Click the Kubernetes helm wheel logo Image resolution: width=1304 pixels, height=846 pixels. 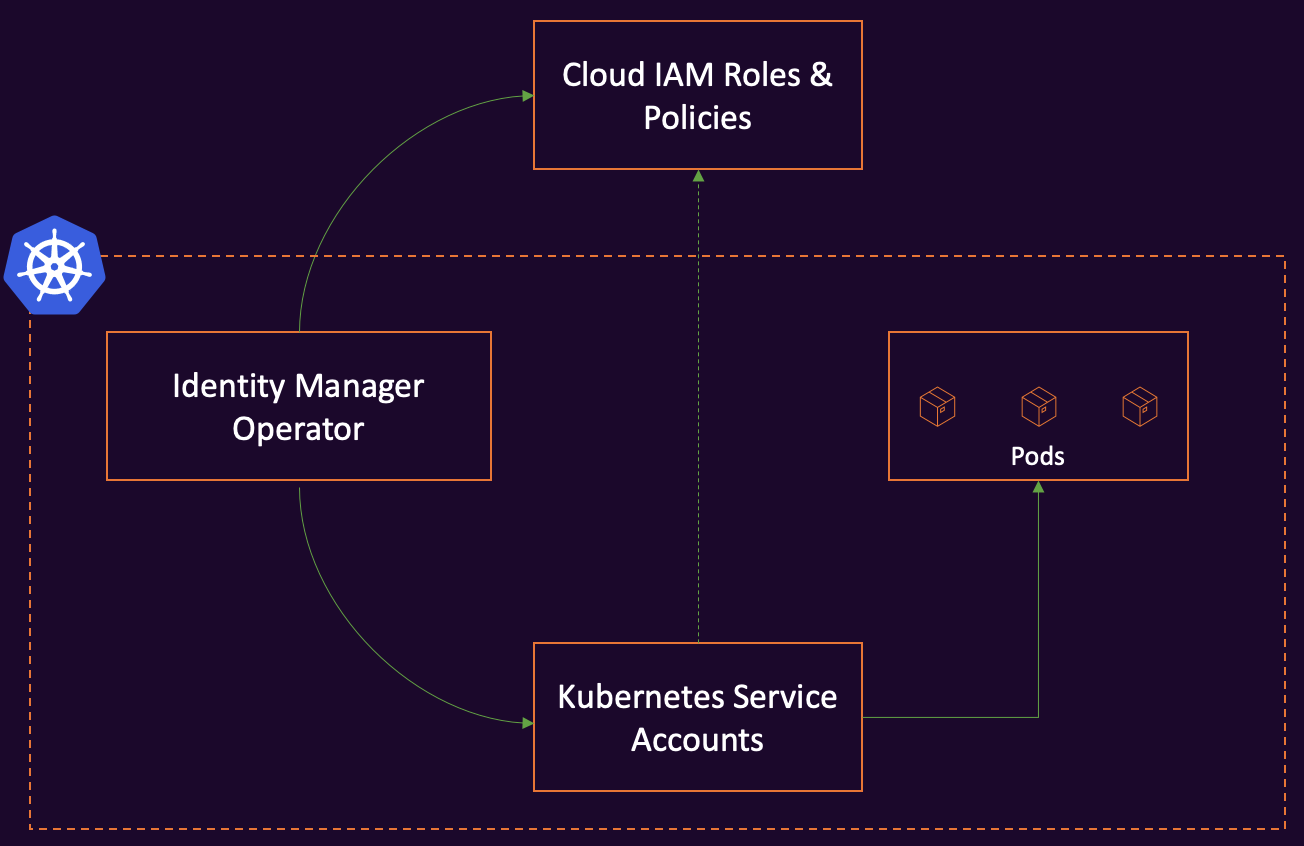click(54, 266)
